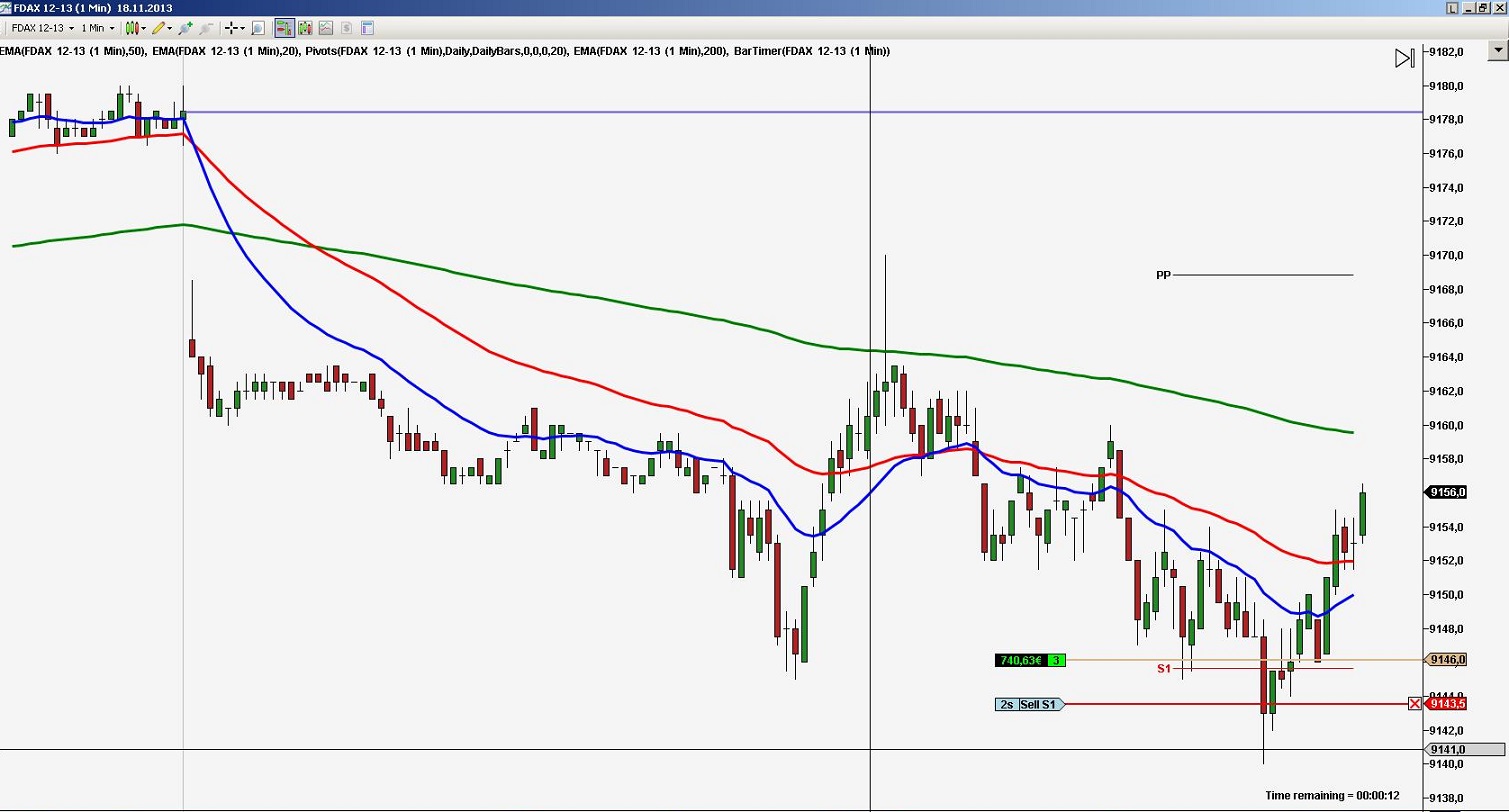The image size is (1509, 812).
Task: Open the chart window layout icon
Action: point(366,28)
